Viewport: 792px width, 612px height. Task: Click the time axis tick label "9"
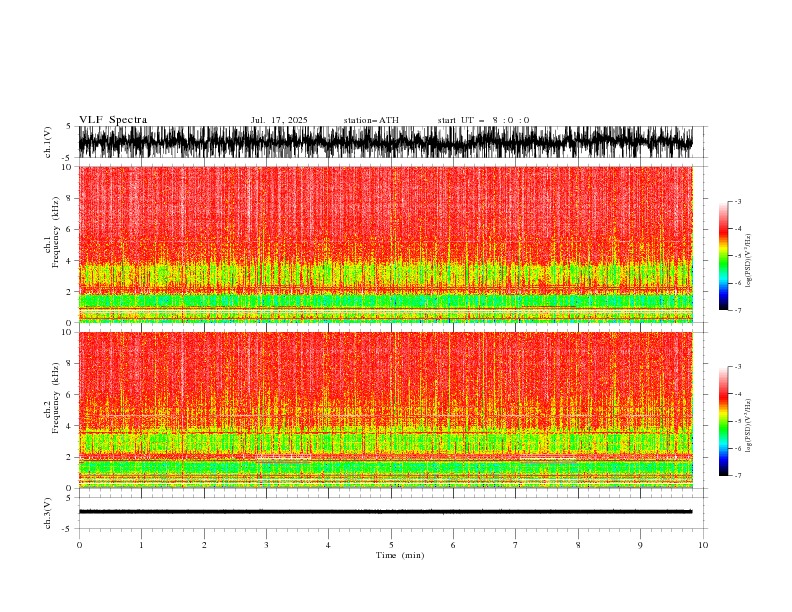(640, 545)
